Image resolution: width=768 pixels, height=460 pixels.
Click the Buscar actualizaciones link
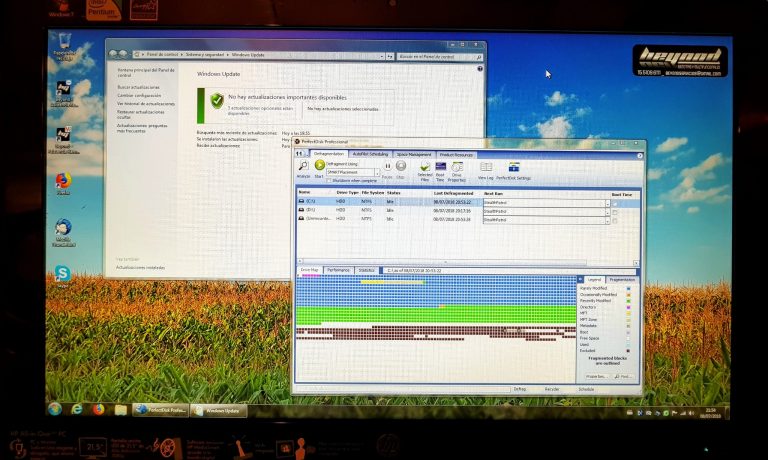click(x=138, y=87)
